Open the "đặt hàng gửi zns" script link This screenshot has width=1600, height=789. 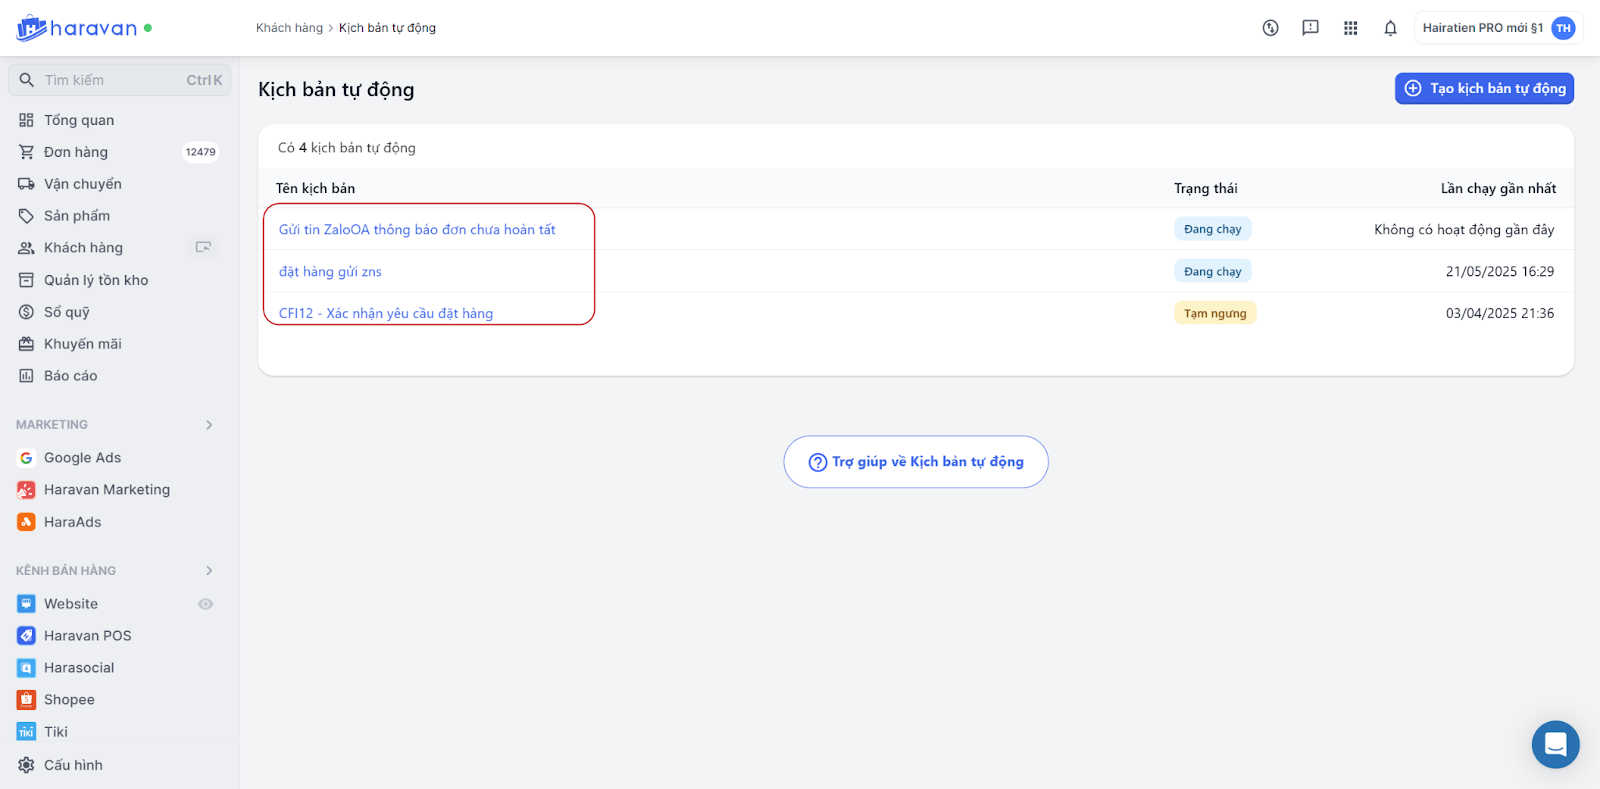pyautogui.click(x=330, y=272)
